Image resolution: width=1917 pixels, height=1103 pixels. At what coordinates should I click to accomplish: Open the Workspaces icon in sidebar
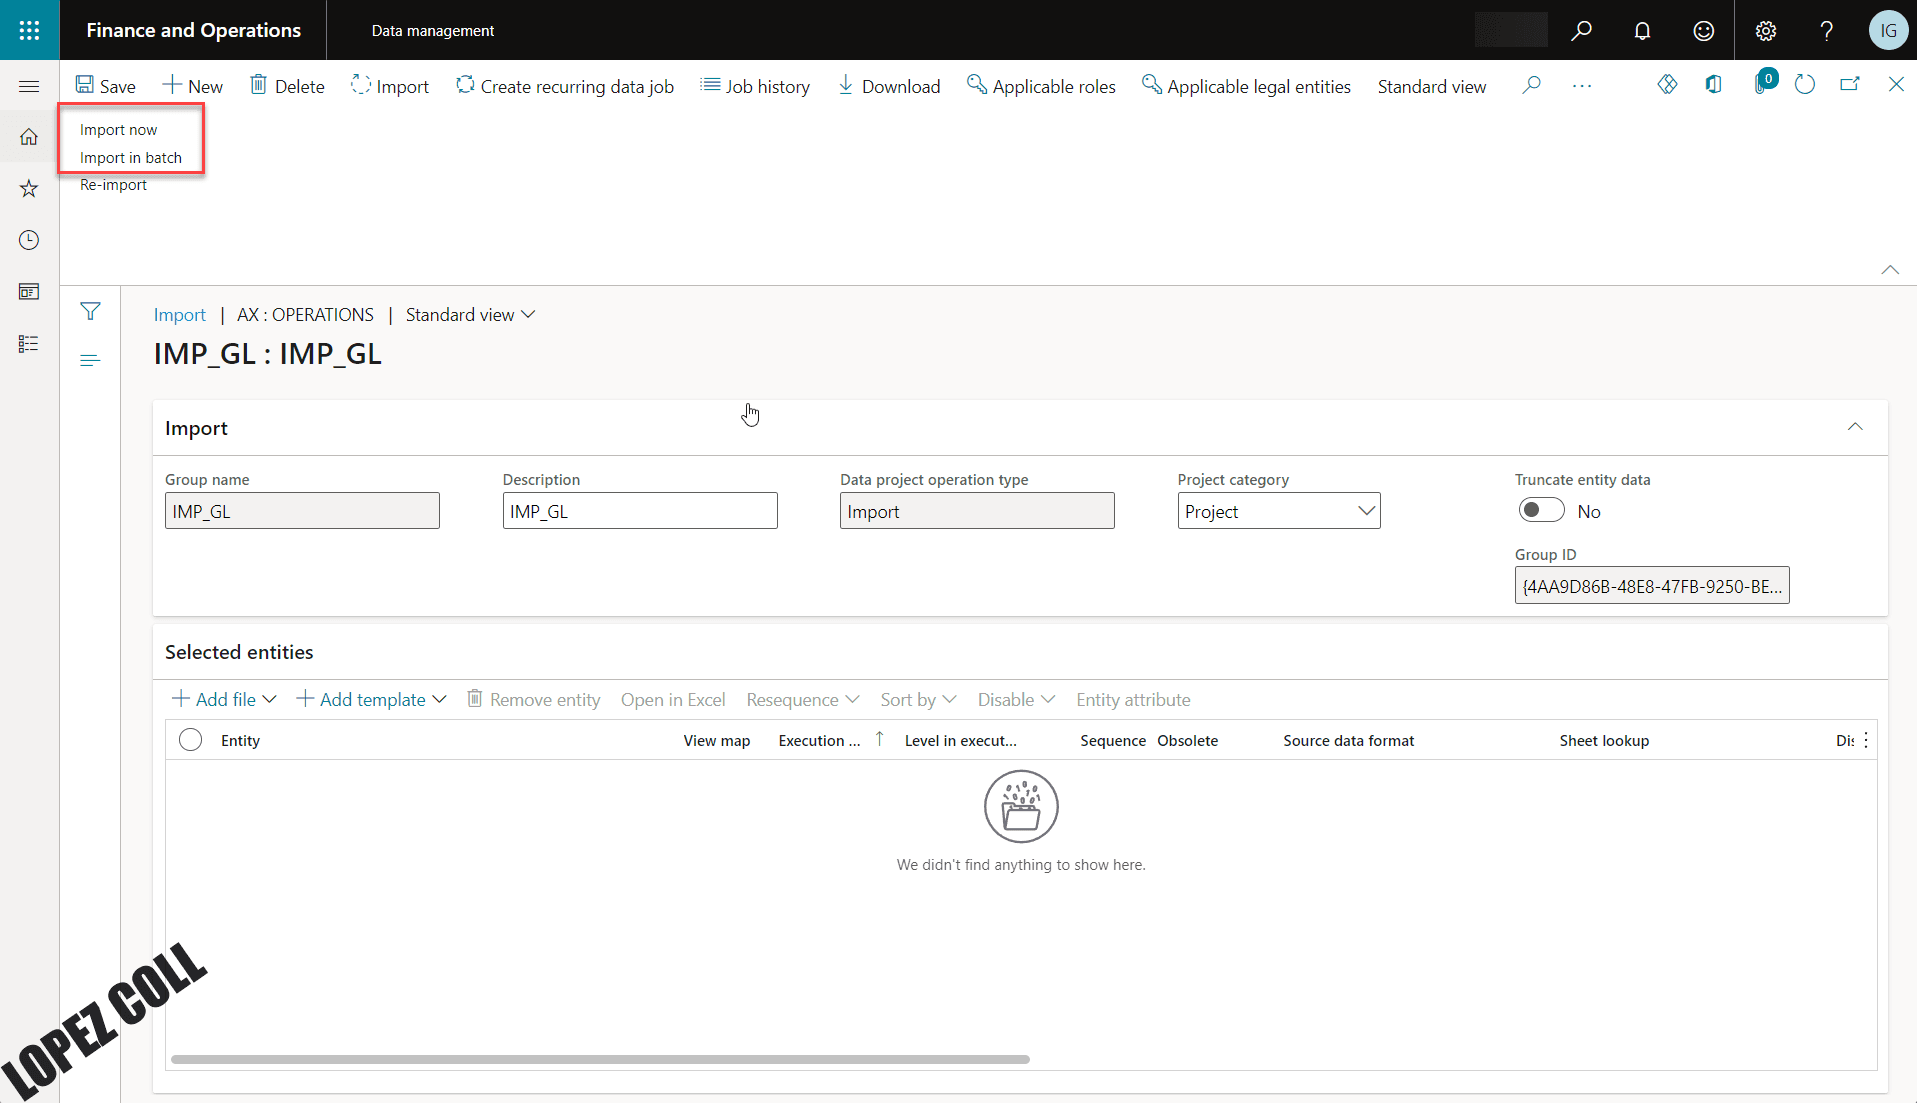[29, 292]
